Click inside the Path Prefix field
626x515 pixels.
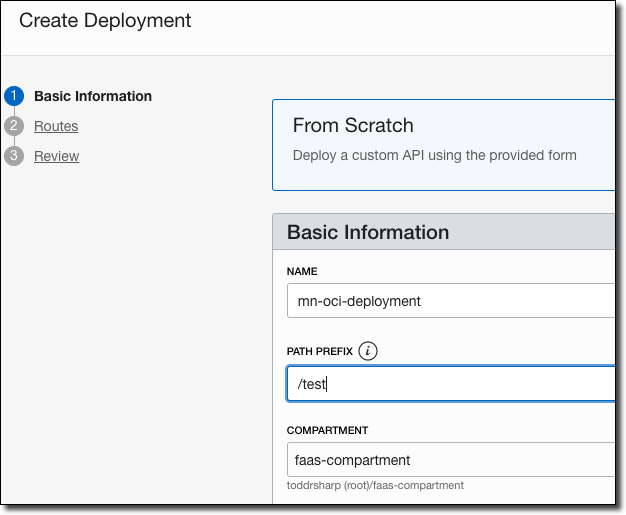click(x=450, y=383)
